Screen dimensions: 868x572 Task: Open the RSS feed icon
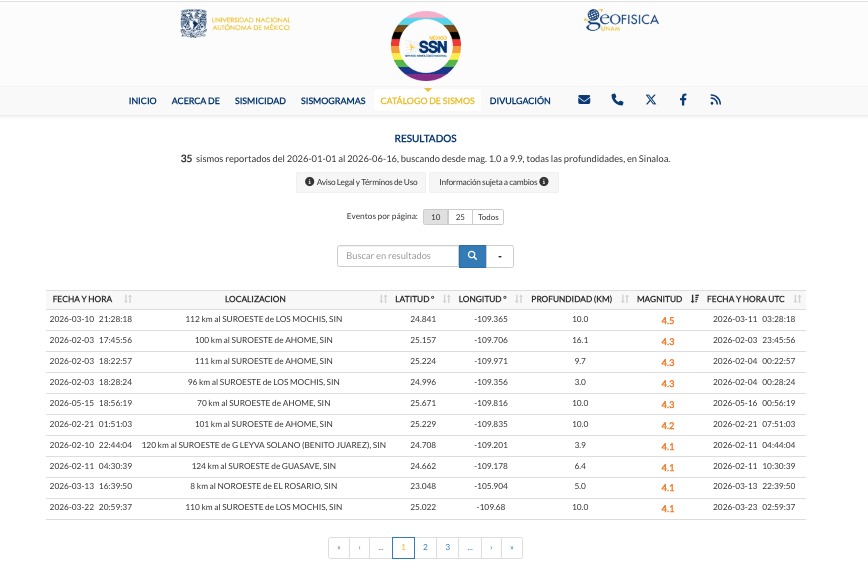[715, 100]
